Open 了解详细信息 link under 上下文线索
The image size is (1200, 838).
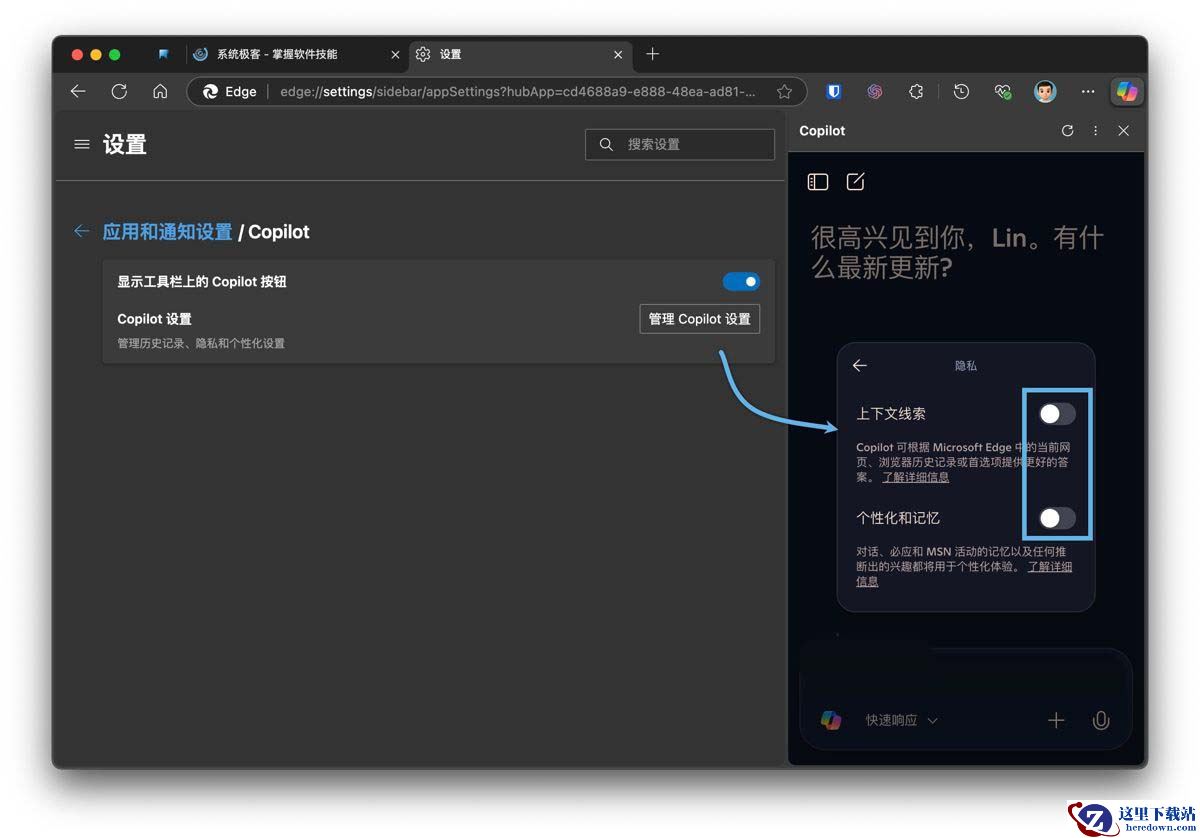(915, 478)
